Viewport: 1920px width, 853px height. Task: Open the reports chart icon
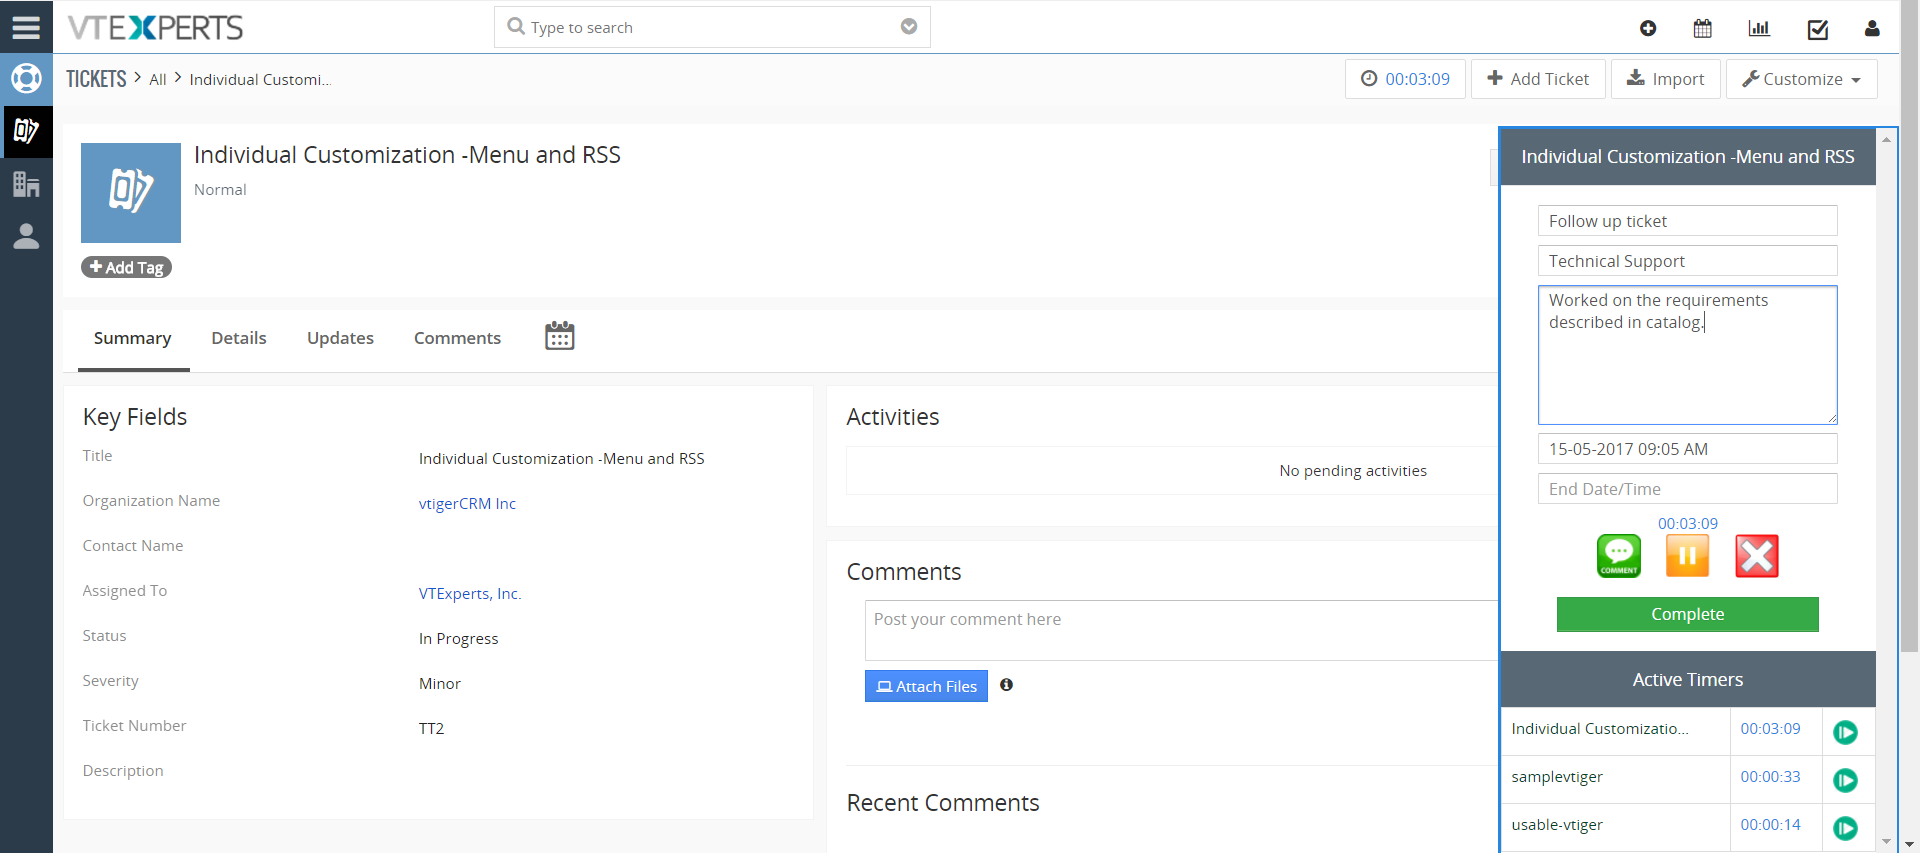click(1759, 28)
